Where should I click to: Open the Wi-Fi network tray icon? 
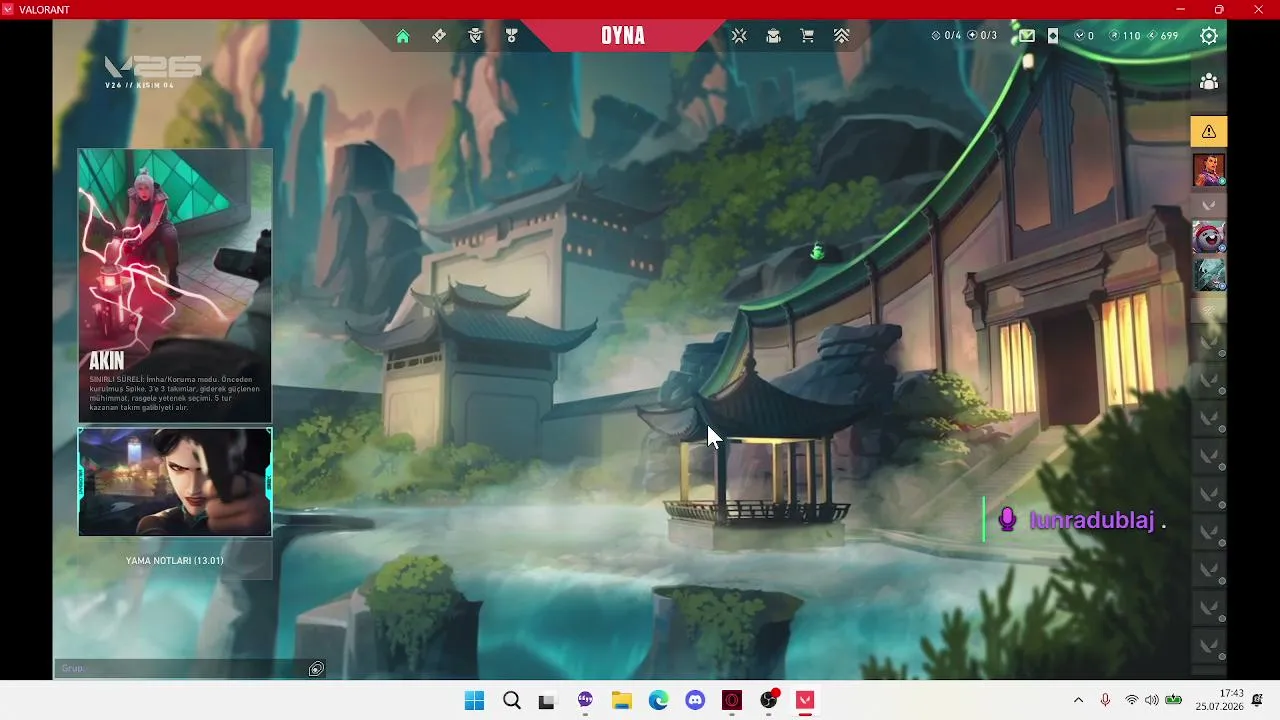[1131, 700]
